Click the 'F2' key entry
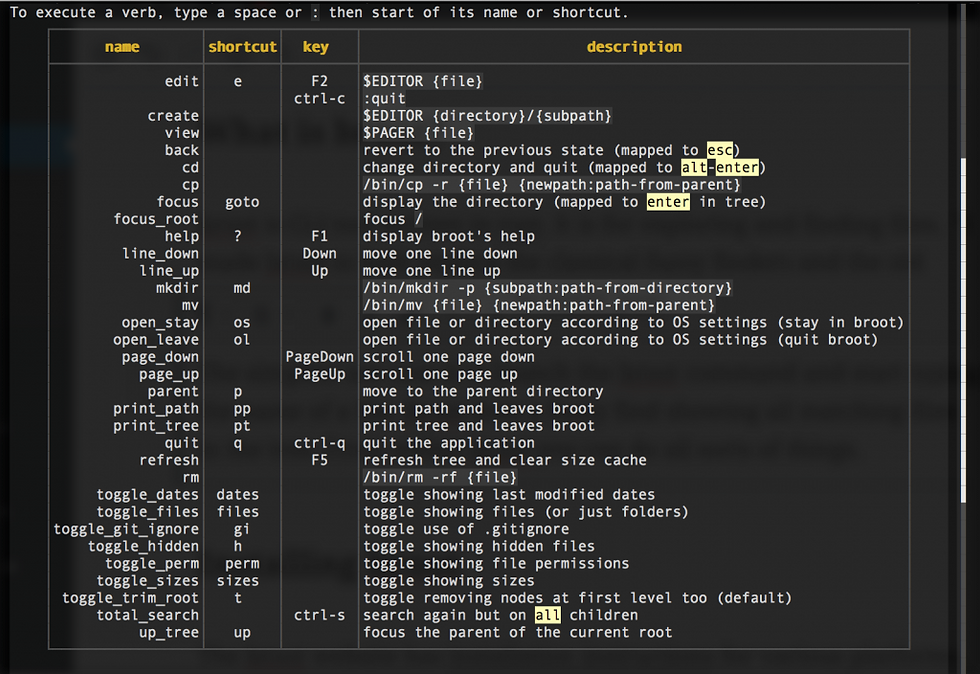This screenshot has height=674, width=980. tap(319, 81)
